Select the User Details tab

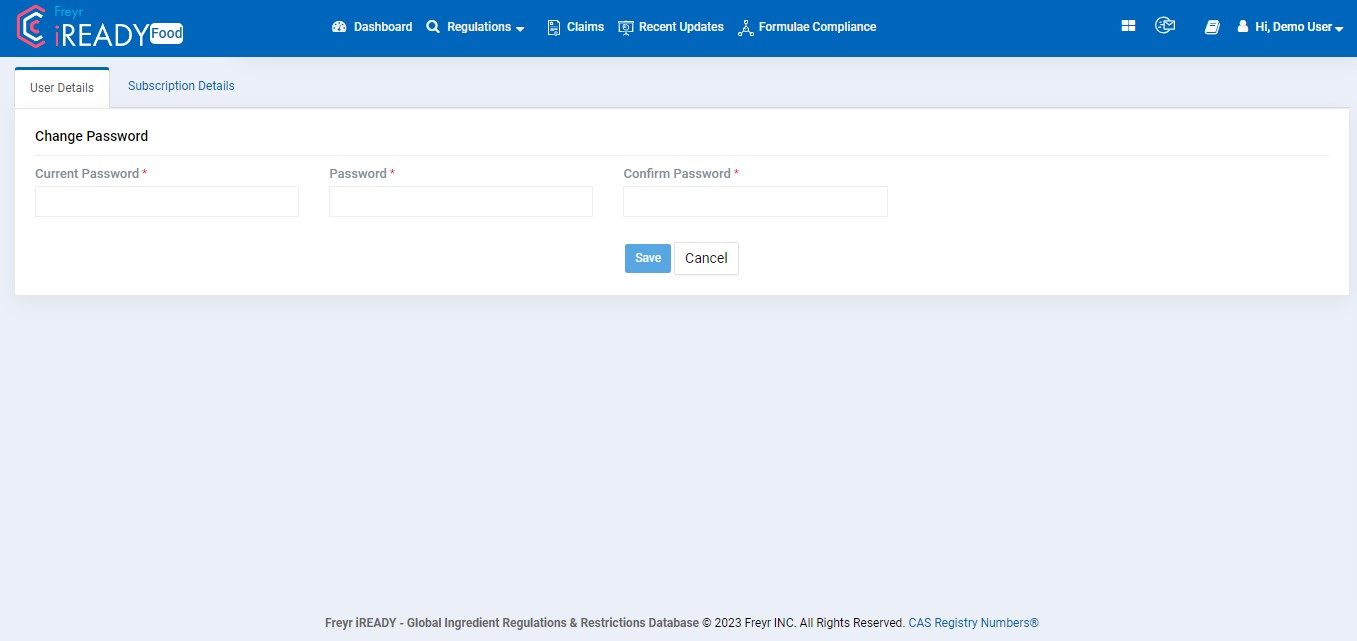pos(62,88)
